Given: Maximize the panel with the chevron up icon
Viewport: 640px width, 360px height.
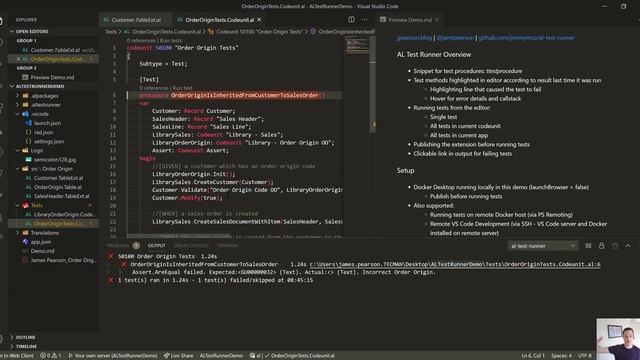Looking at the screenshot, I should point(628,246).
